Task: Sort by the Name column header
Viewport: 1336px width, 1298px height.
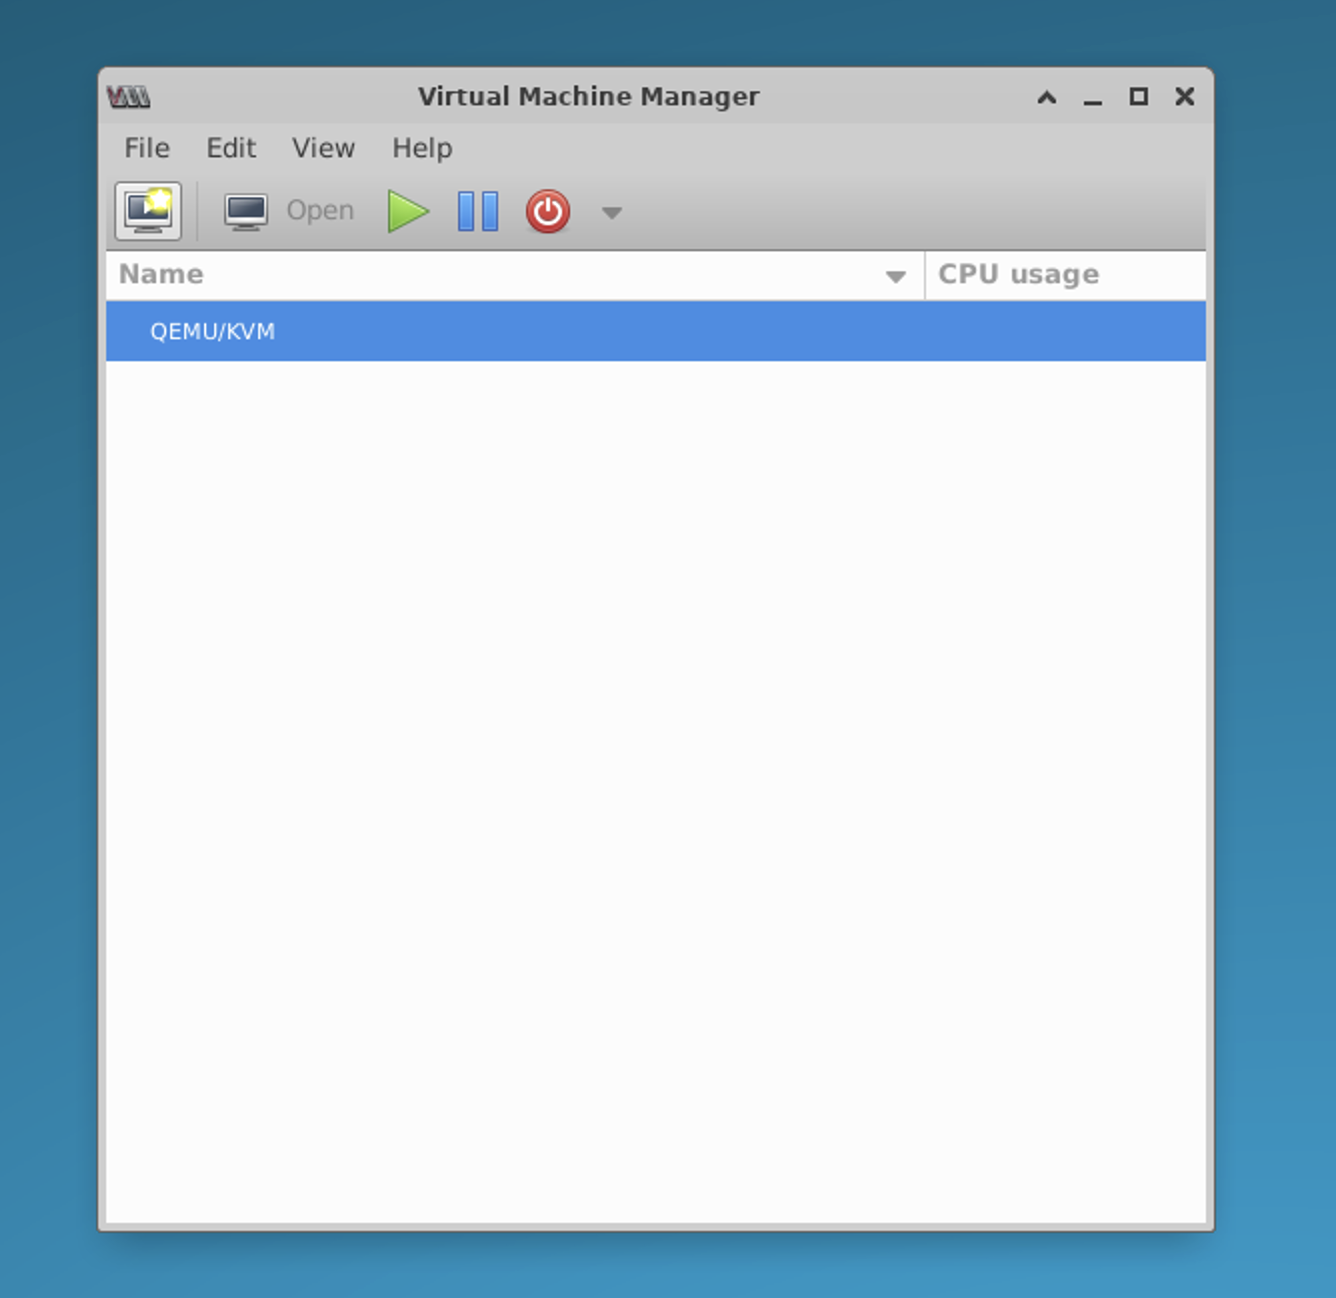Action: click(515, 275)
